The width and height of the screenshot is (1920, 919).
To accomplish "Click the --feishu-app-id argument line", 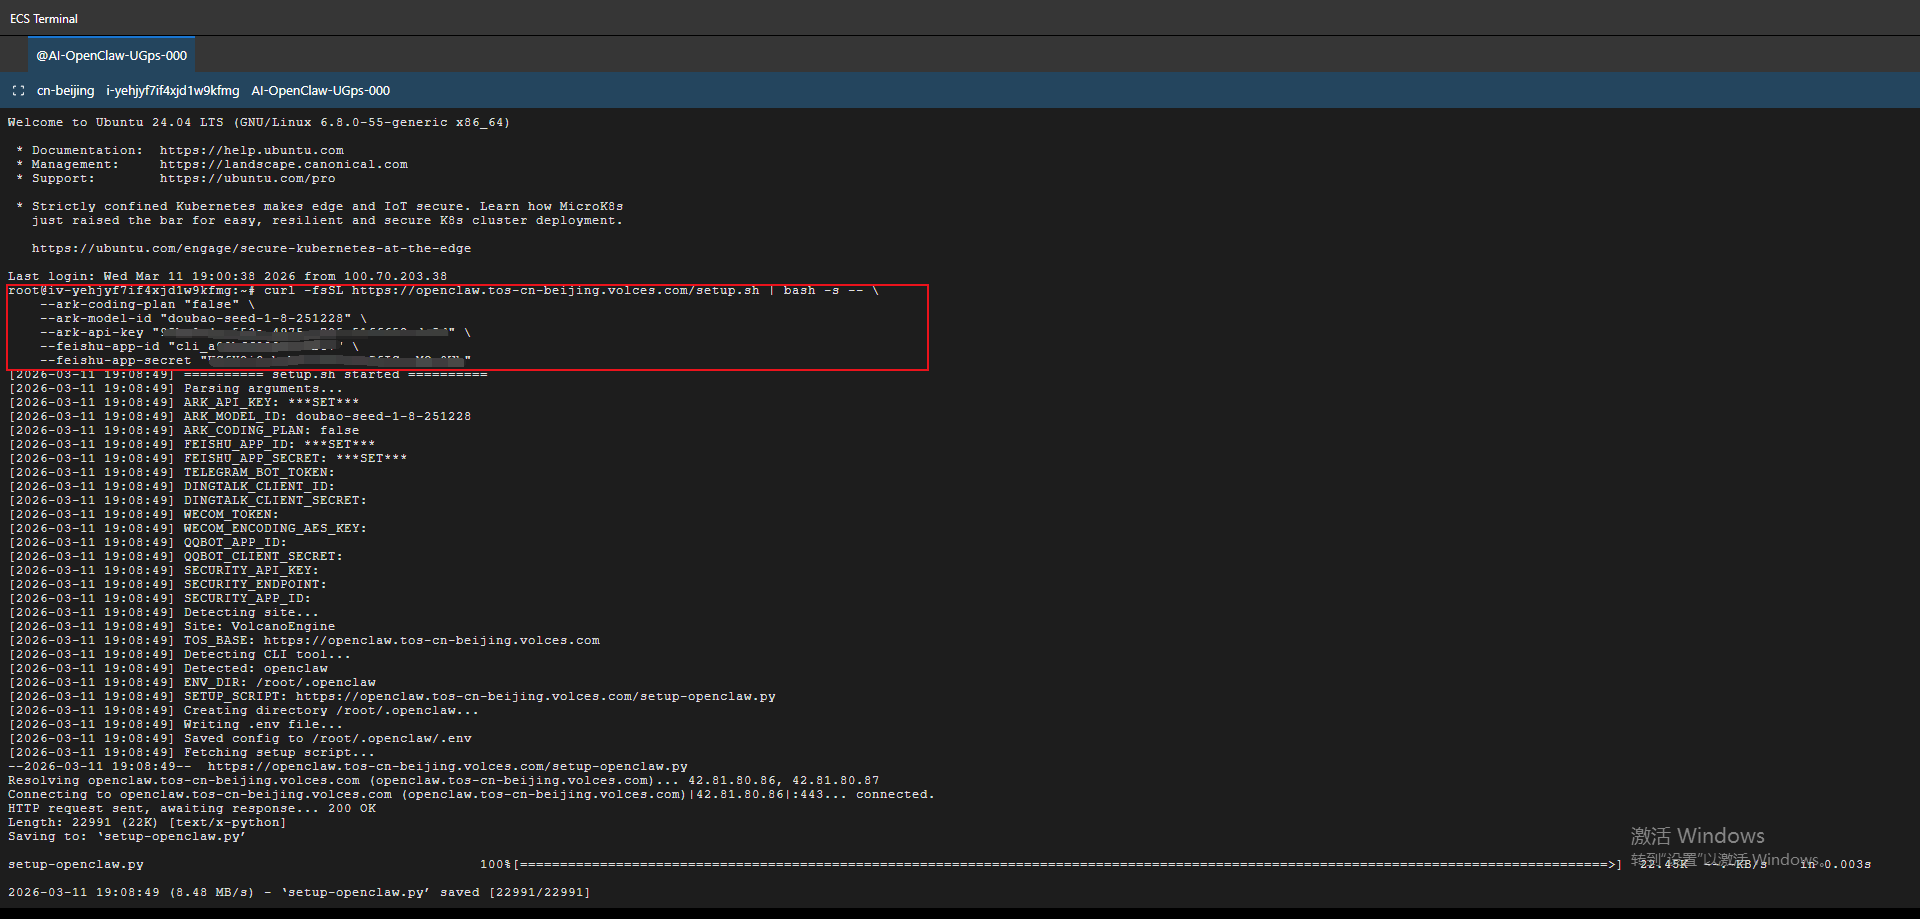I will tap(200, 347).
